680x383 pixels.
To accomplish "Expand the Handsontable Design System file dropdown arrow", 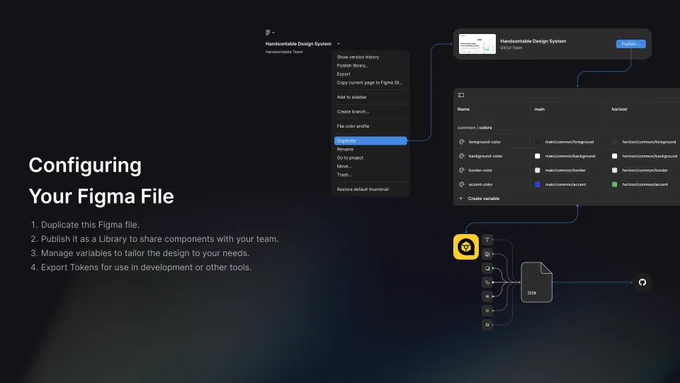I will pyautogui.click(x=338, y=44).
